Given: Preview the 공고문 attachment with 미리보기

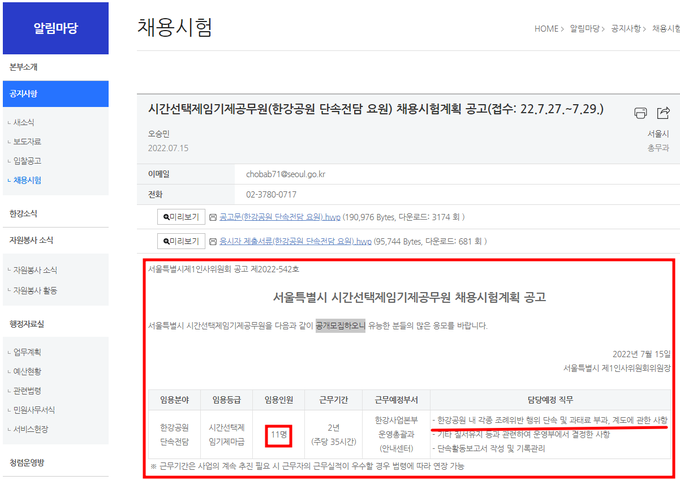Looking at the screenshot, I should coord(181,217).
